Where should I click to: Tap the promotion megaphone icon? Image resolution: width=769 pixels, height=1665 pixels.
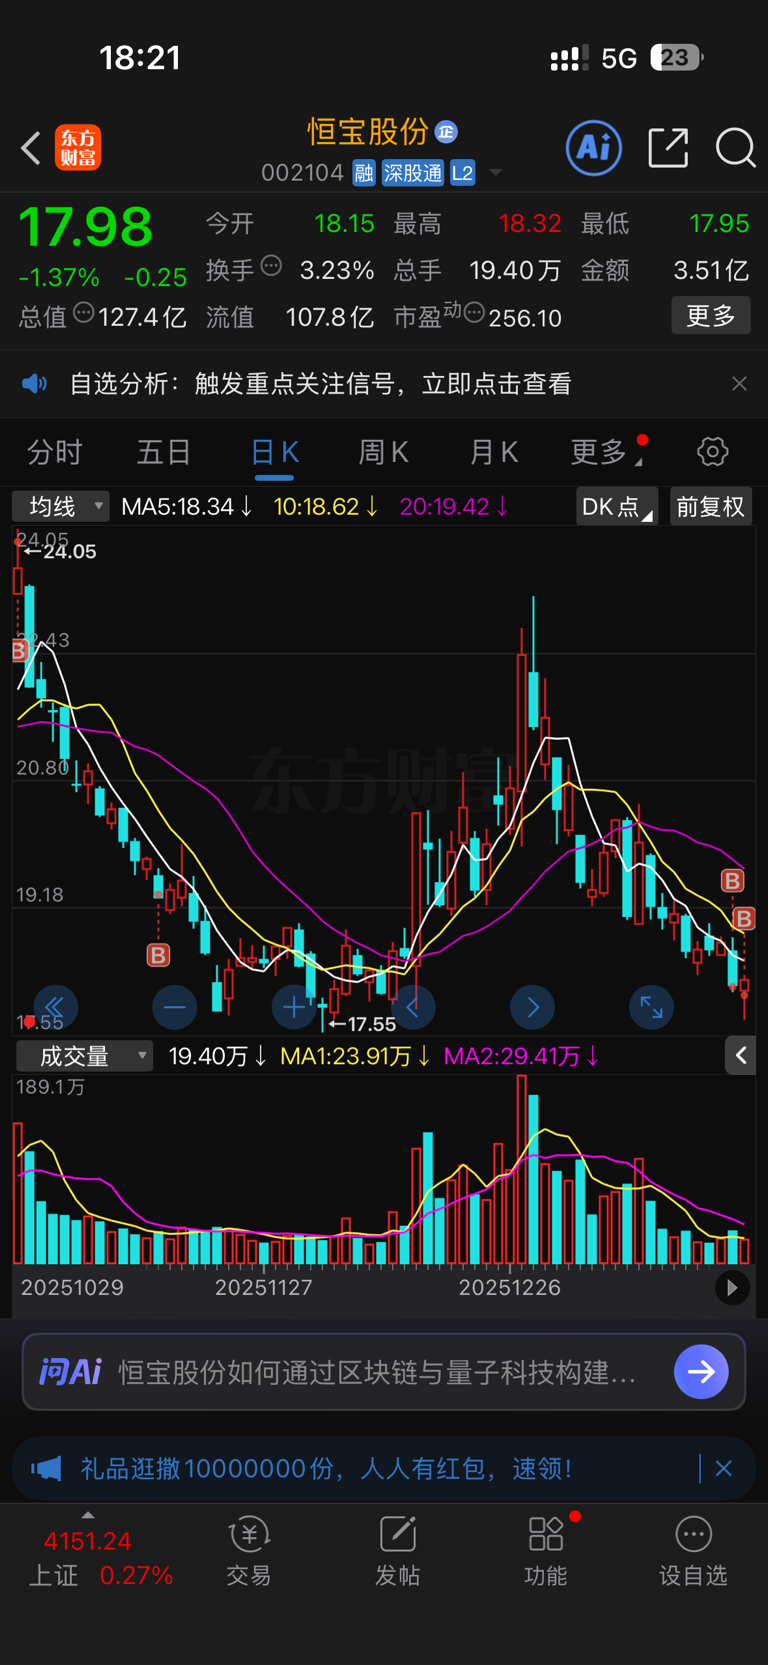(46, 1468)
